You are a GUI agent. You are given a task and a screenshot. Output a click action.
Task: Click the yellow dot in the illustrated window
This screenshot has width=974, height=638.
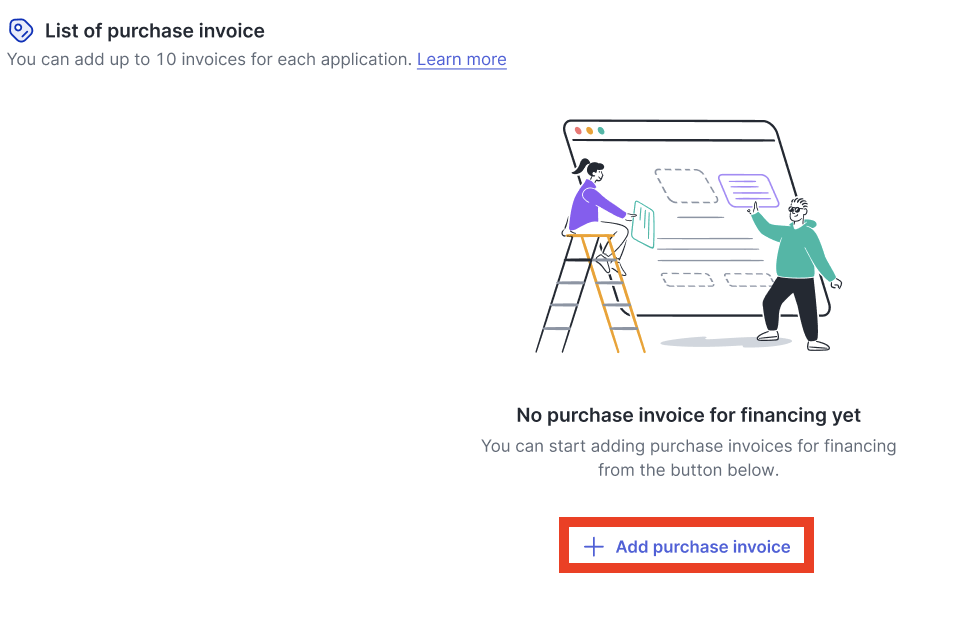point(589,130)
